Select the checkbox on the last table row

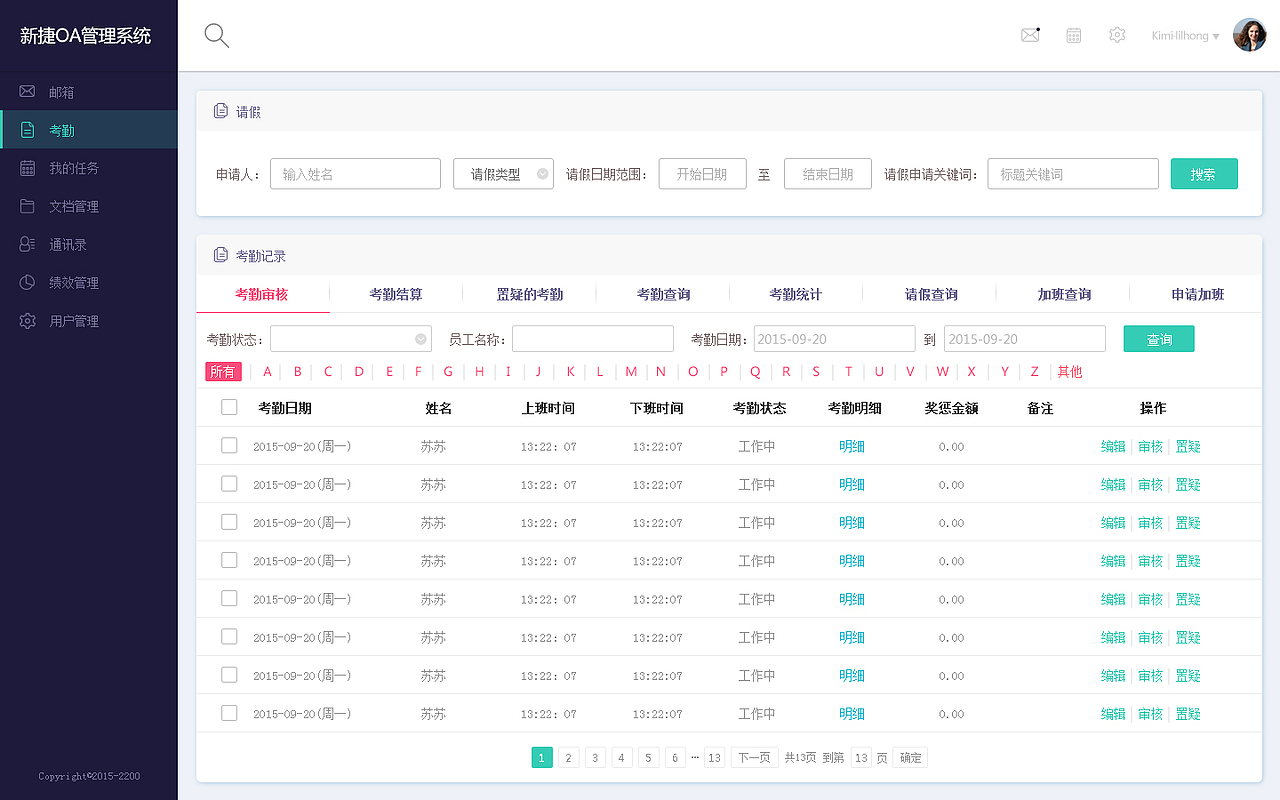tap(229, 713)
